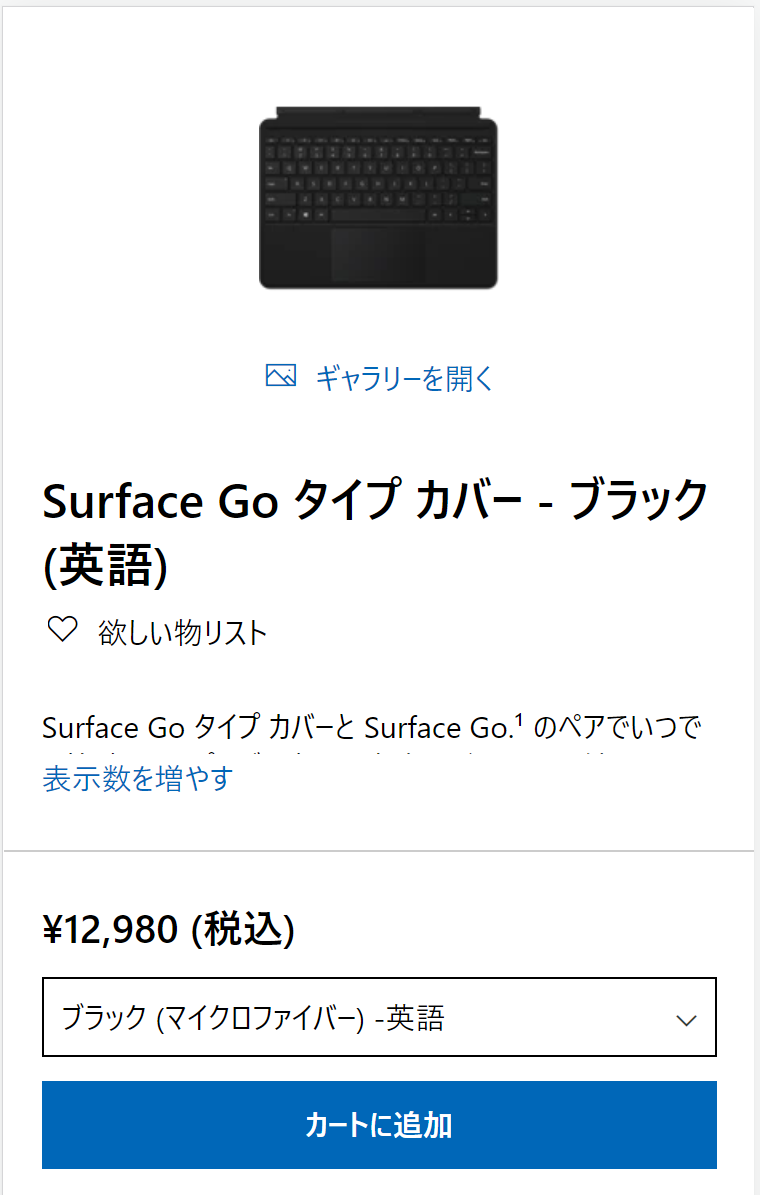Add item via 欲しい物リスト label
760x1195 pixels.
click(x=182, y=632)
